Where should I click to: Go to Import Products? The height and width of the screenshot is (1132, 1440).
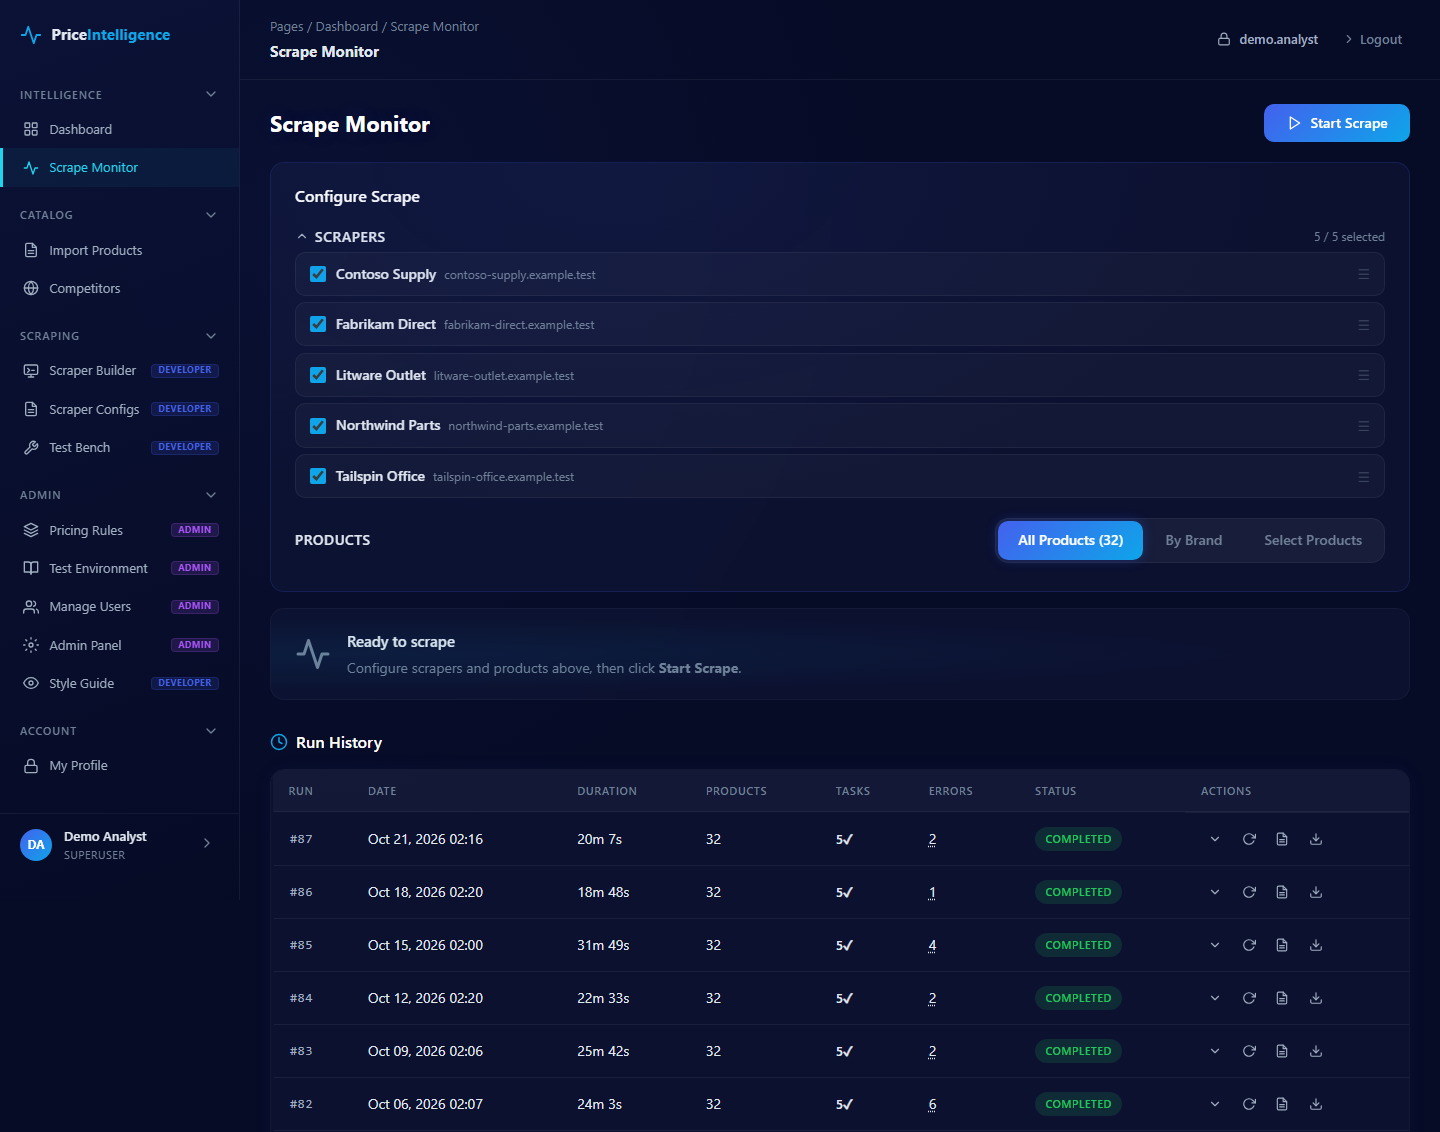(x=120, y=250)
